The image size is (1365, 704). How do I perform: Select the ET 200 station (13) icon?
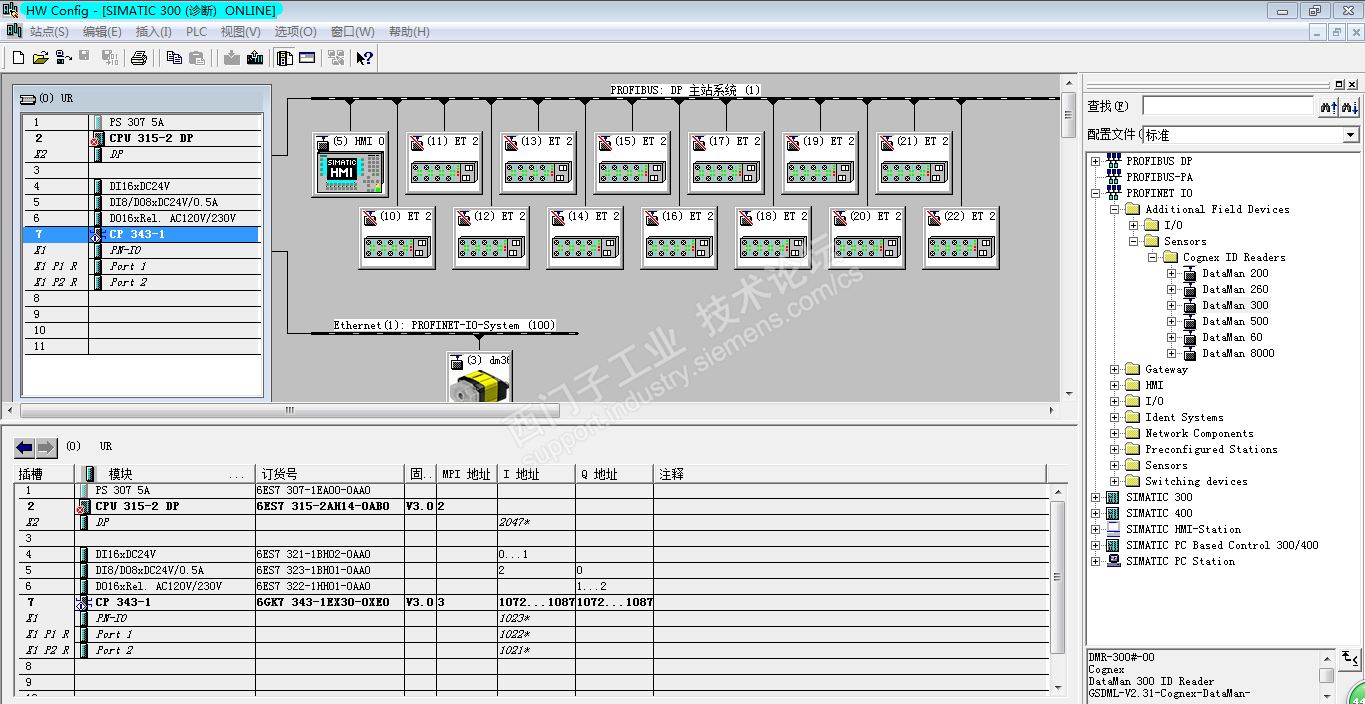[x=538, y=163]
